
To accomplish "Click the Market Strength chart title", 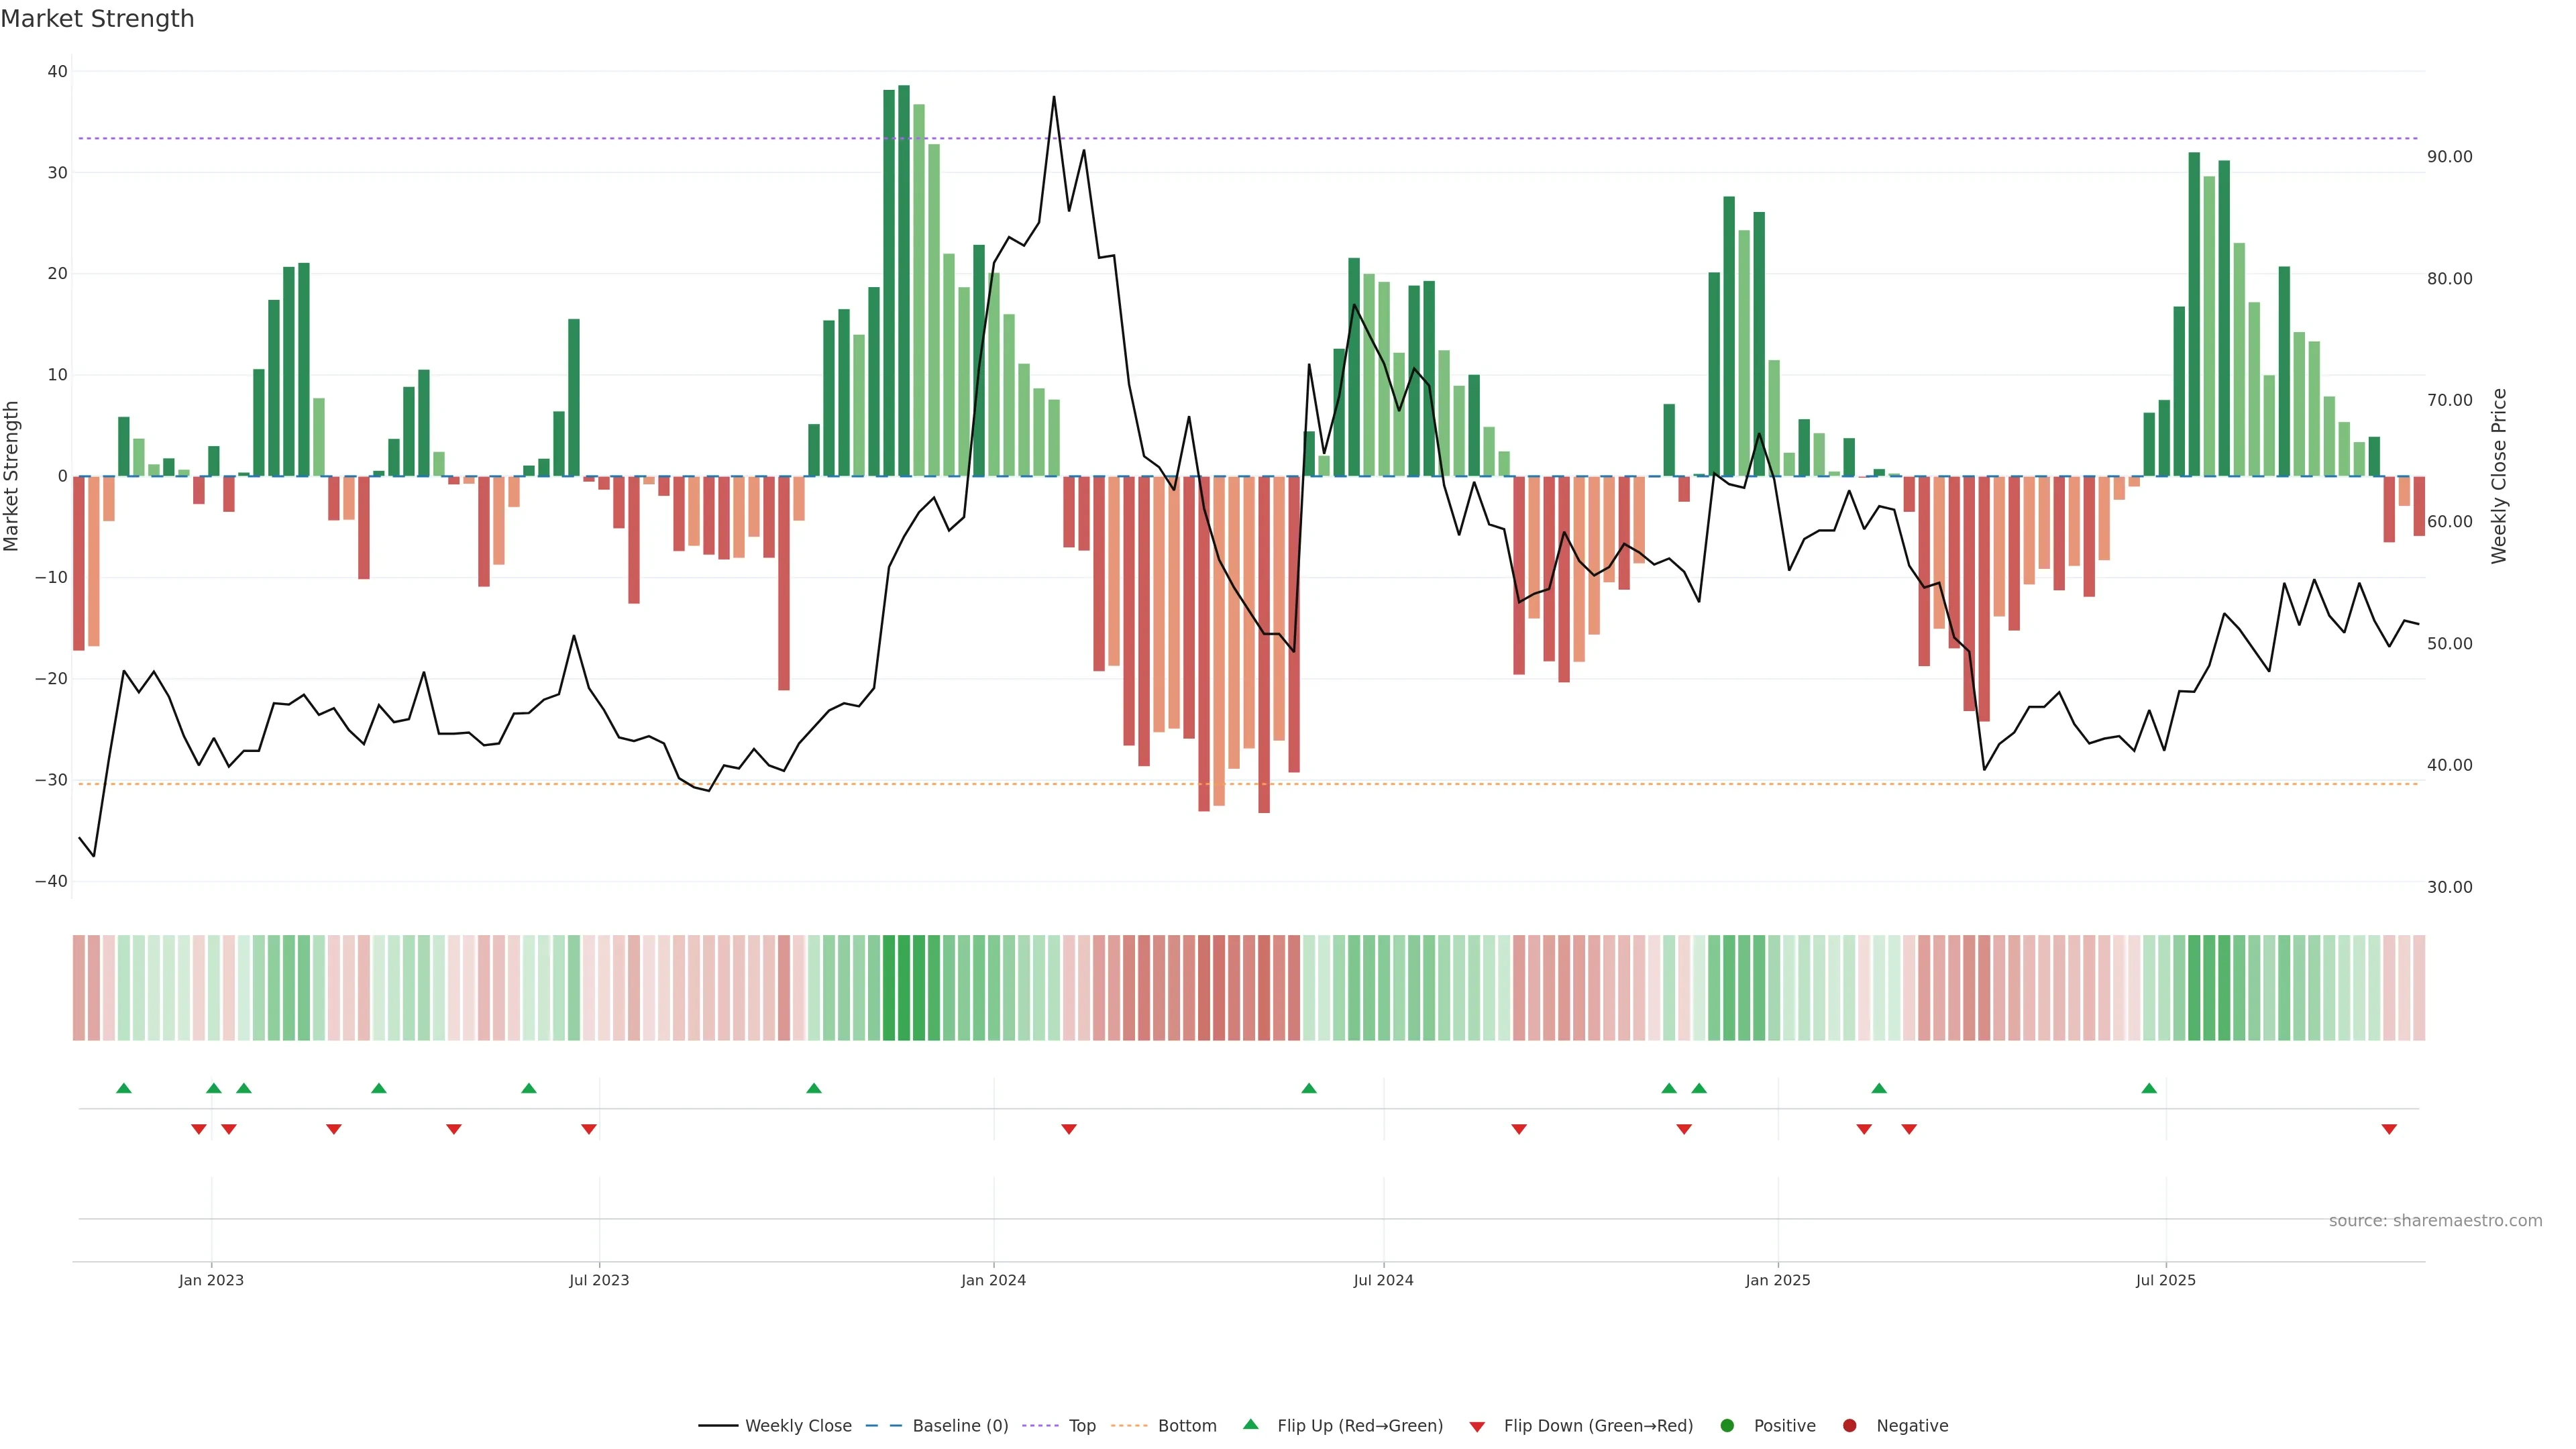I will tap(97, 19).
